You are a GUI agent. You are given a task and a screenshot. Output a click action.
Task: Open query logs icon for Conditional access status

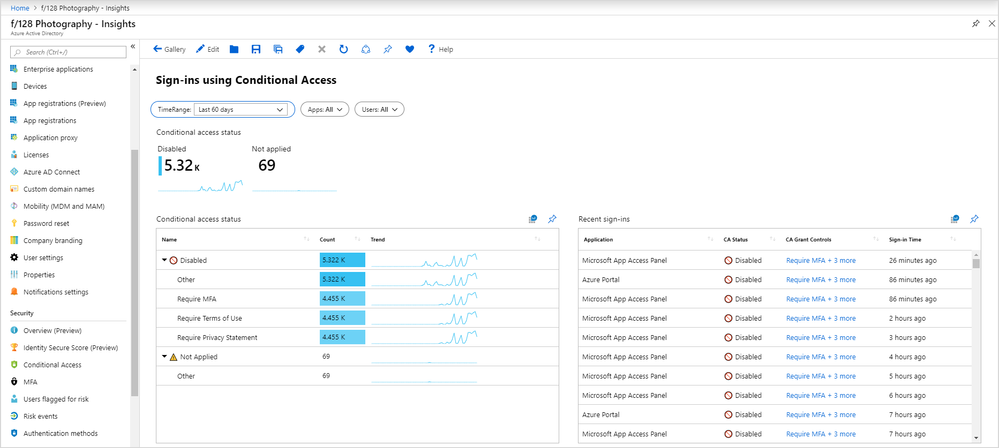(x=533, y=219)
